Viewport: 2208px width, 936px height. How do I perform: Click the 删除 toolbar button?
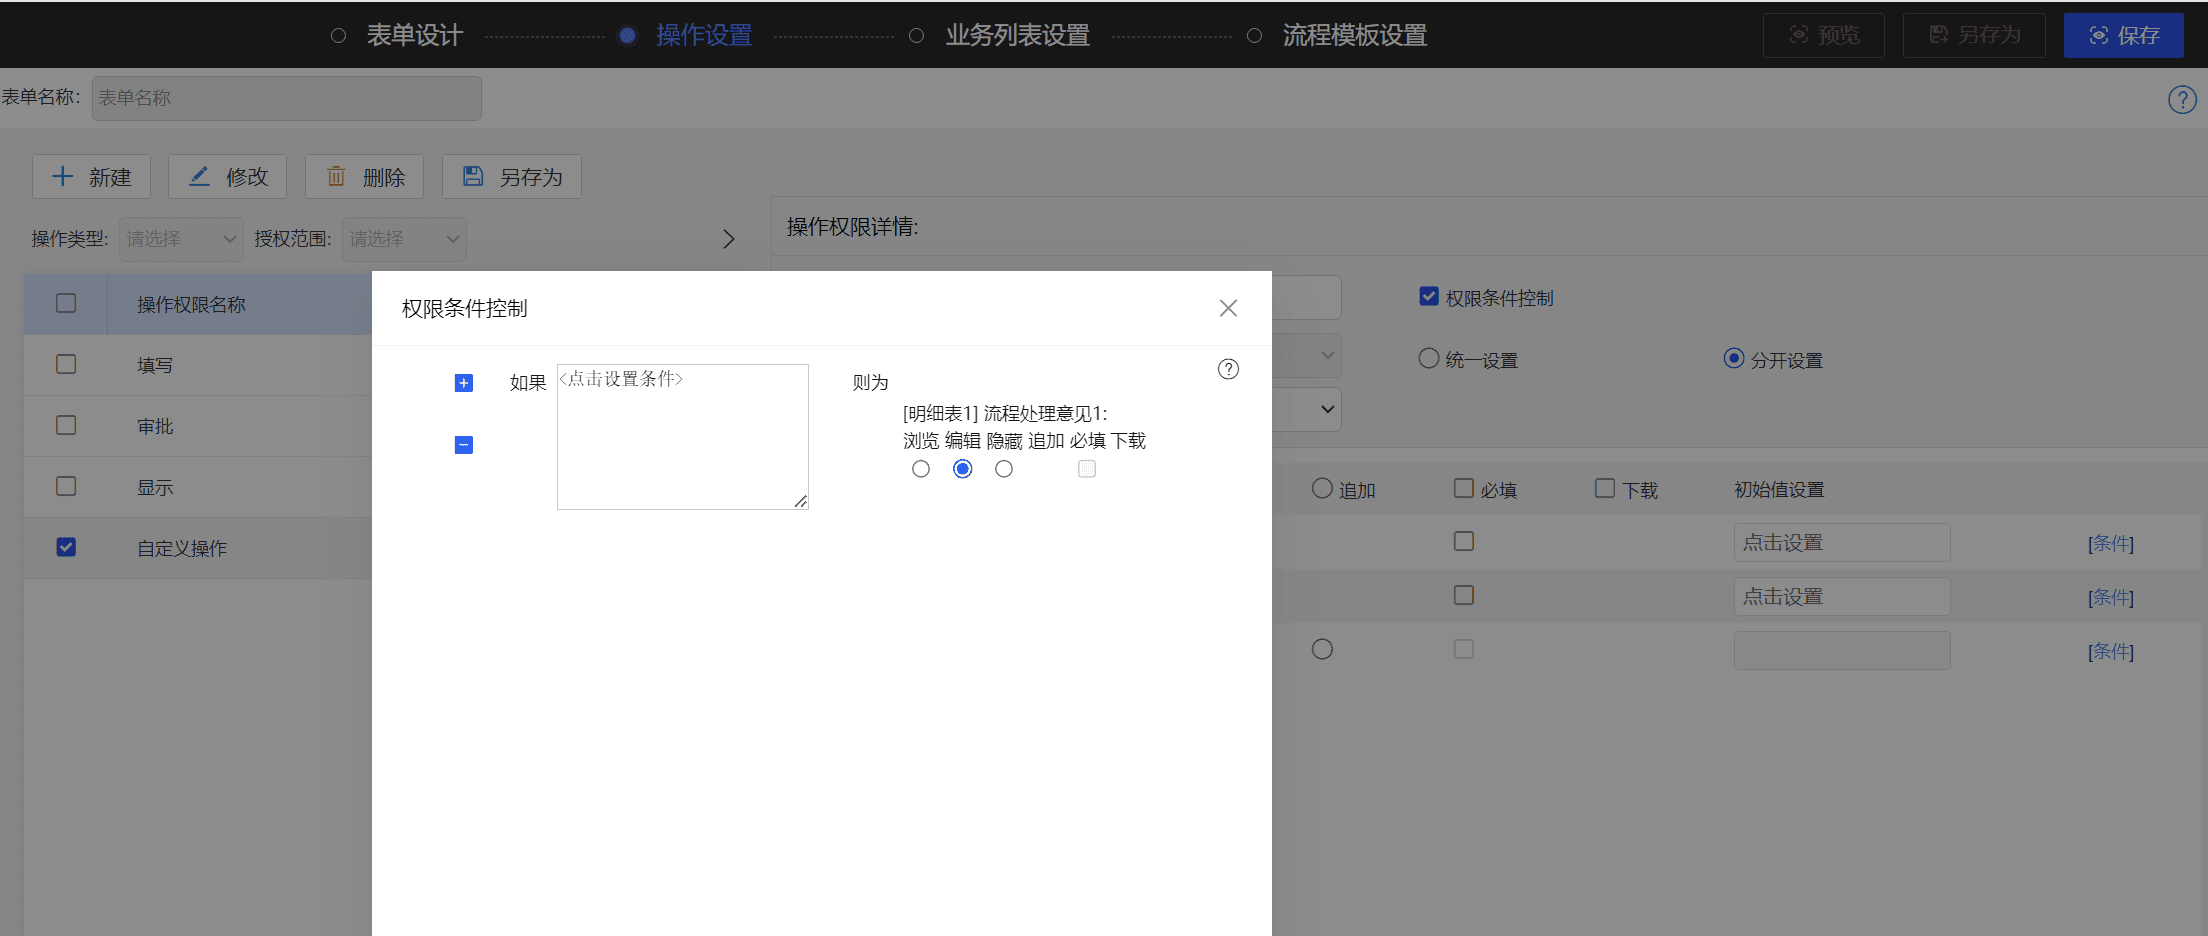pyautogui.click(x=364, y=177)
